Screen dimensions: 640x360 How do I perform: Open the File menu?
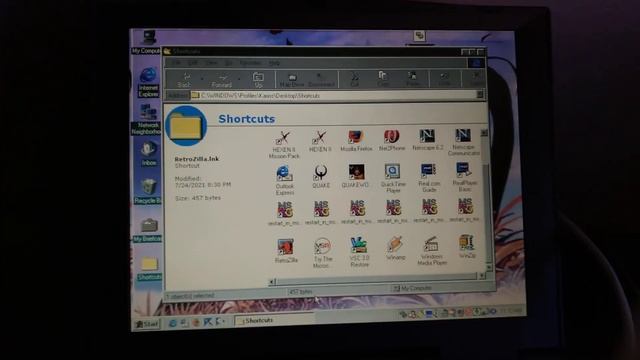176,62
